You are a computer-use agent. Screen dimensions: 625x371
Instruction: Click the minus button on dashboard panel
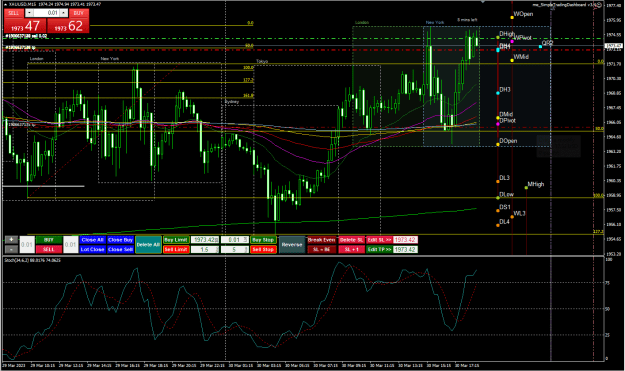coord(11,249)
